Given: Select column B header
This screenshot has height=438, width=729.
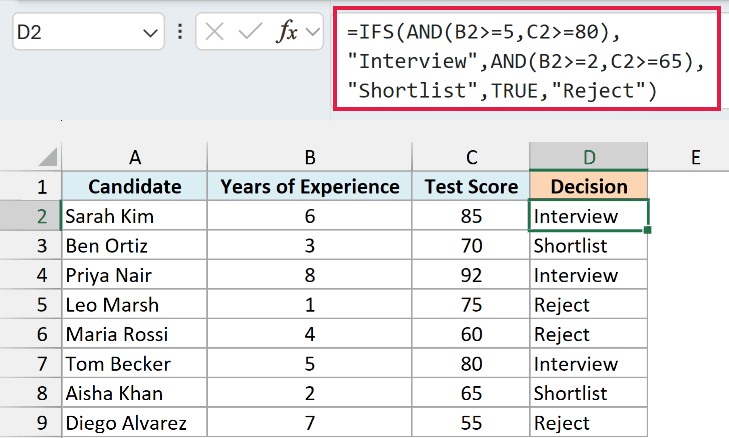Looking at the screenshot, I should pyautogui.click(x=310, y=157).
